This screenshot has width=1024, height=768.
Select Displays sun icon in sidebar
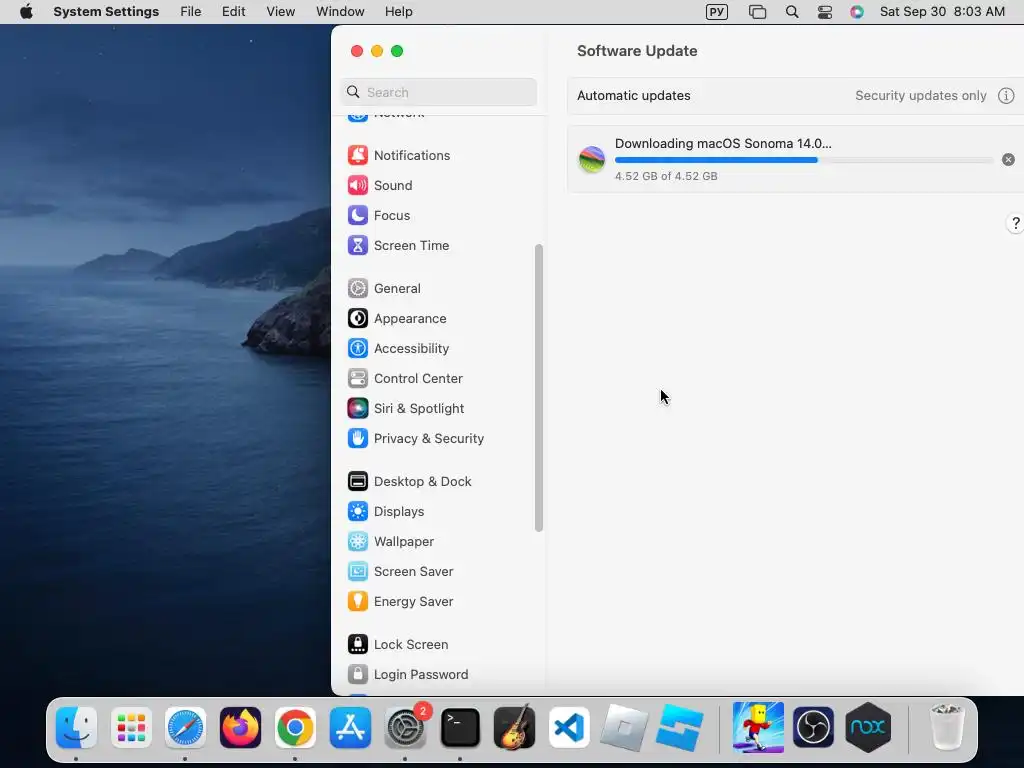coord(357,512)
